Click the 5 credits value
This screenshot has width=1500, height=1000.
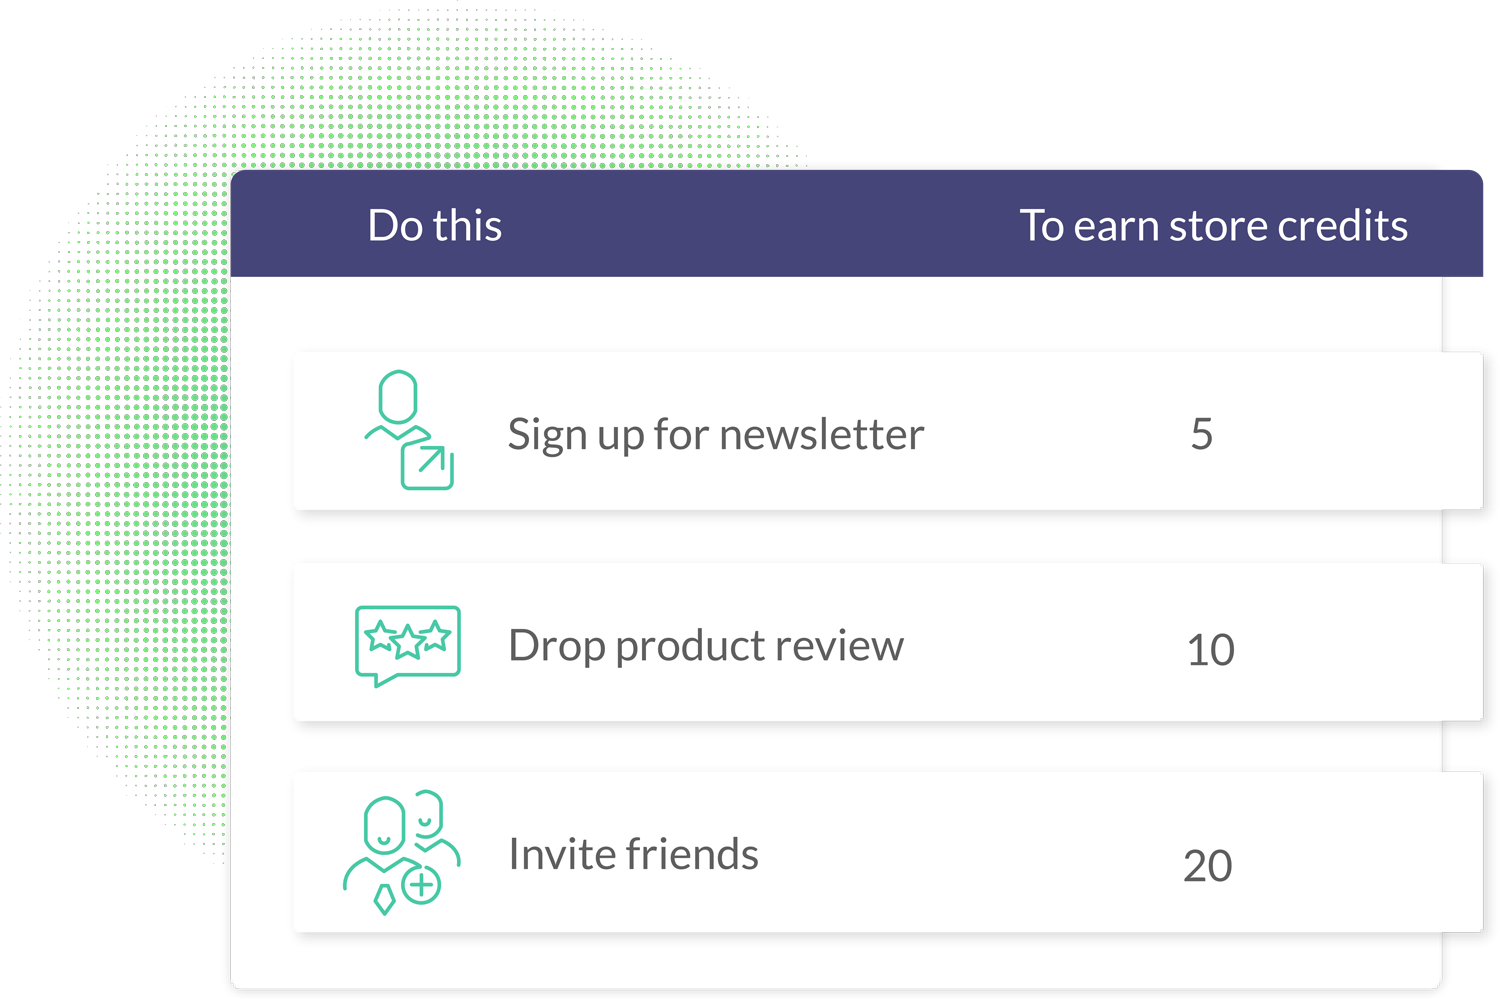(x=1201, y=434)
